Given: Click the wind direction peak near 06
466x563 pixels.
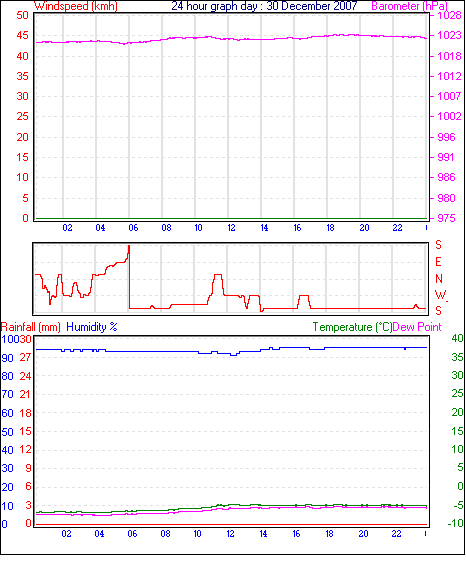Looking at the screenshot, I should coord(129,247).
